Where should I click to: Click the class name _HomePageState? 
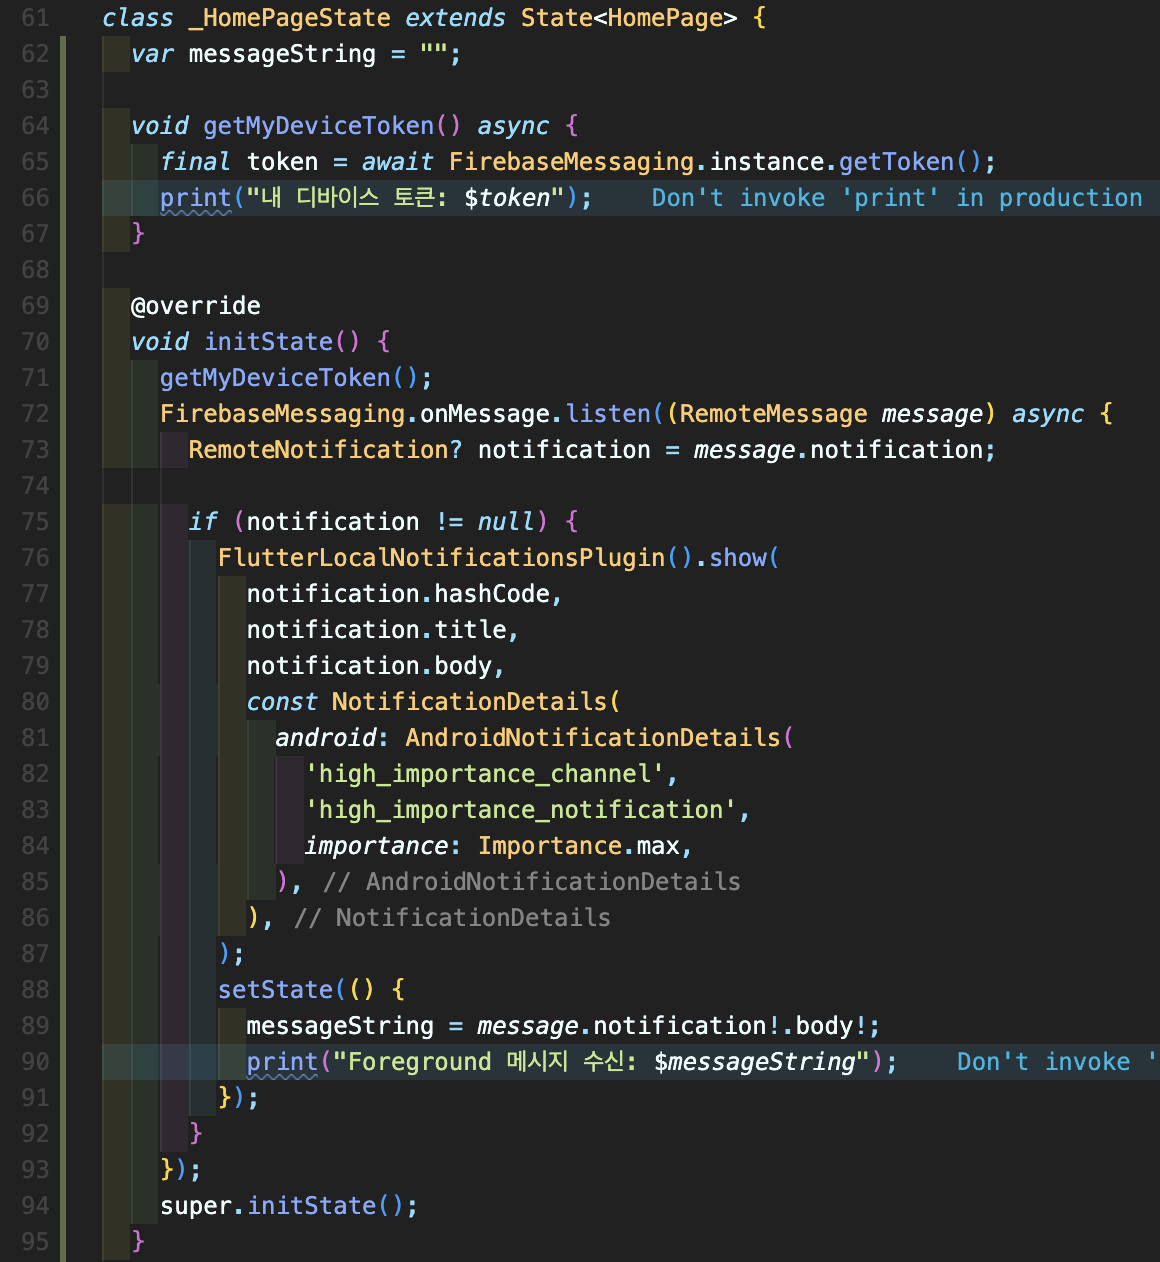pos(289,18)
